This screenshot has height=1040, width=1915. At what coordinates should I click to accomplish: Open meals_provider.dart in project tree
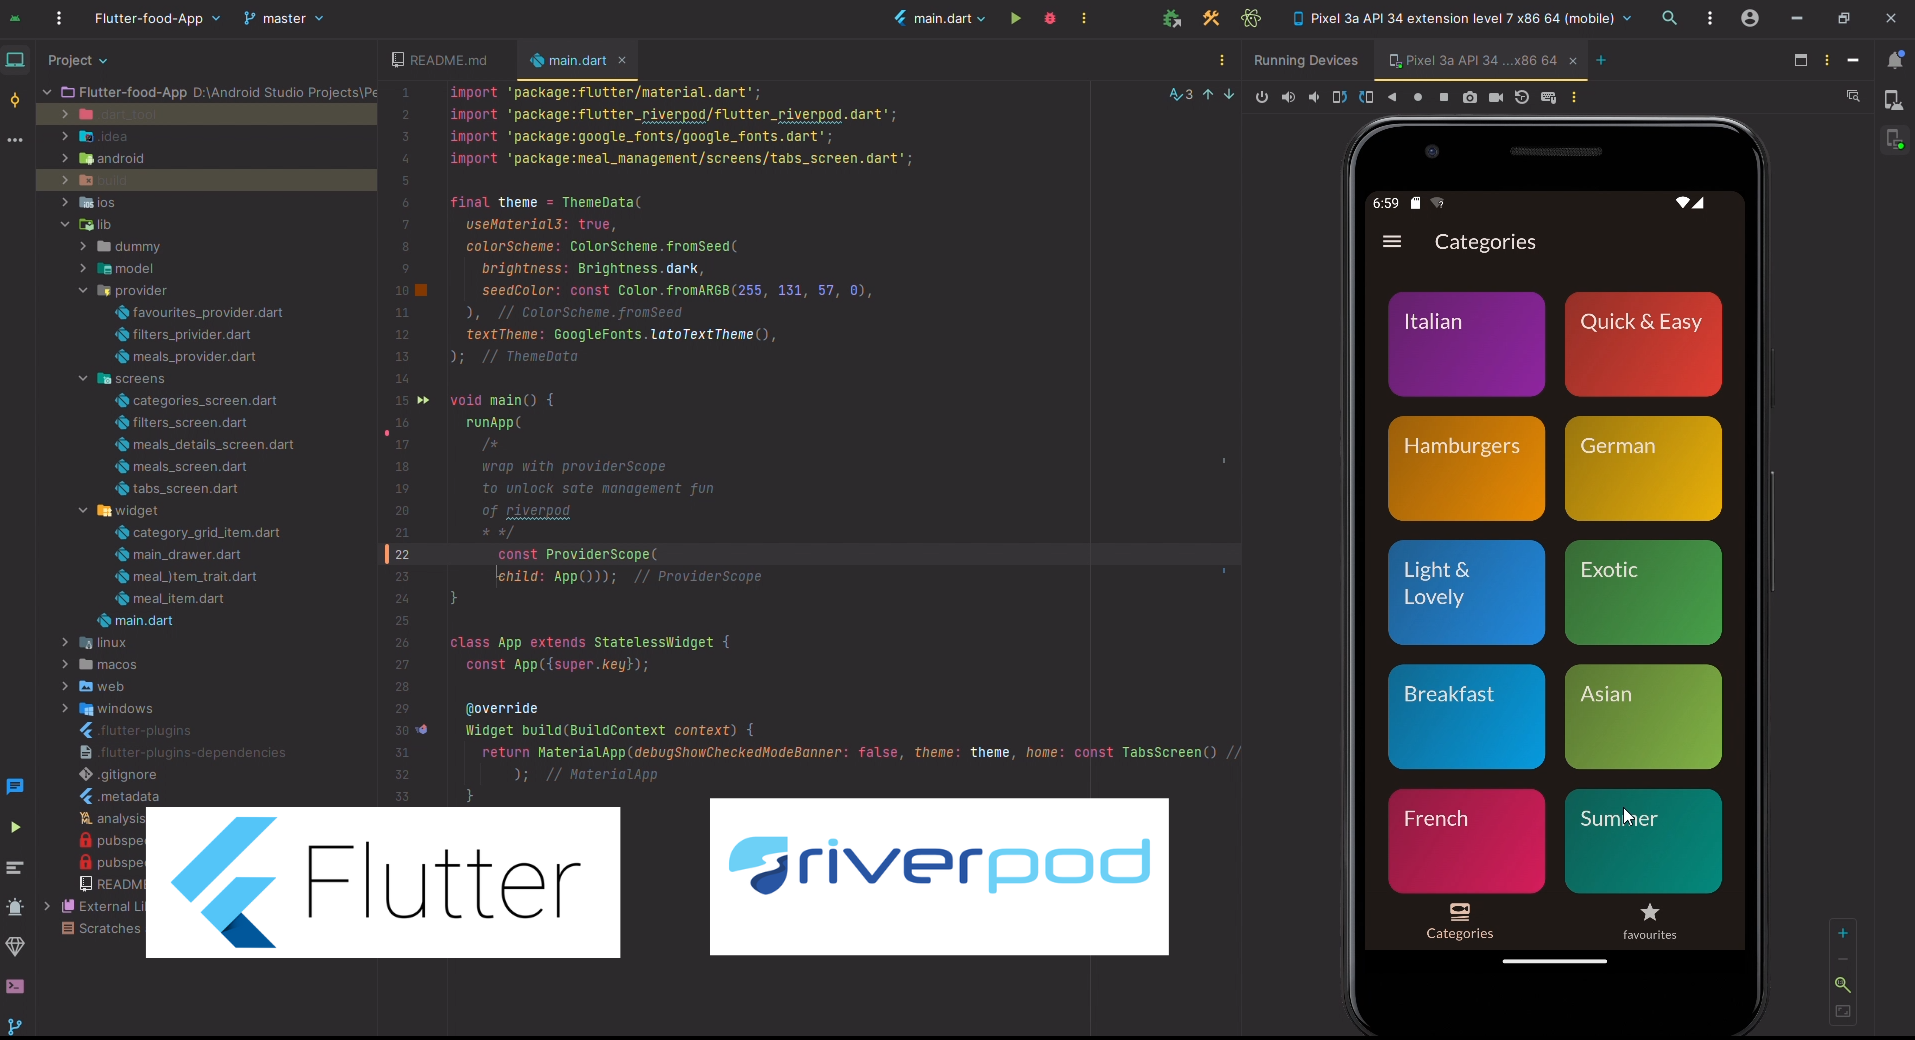pos(193,356)
